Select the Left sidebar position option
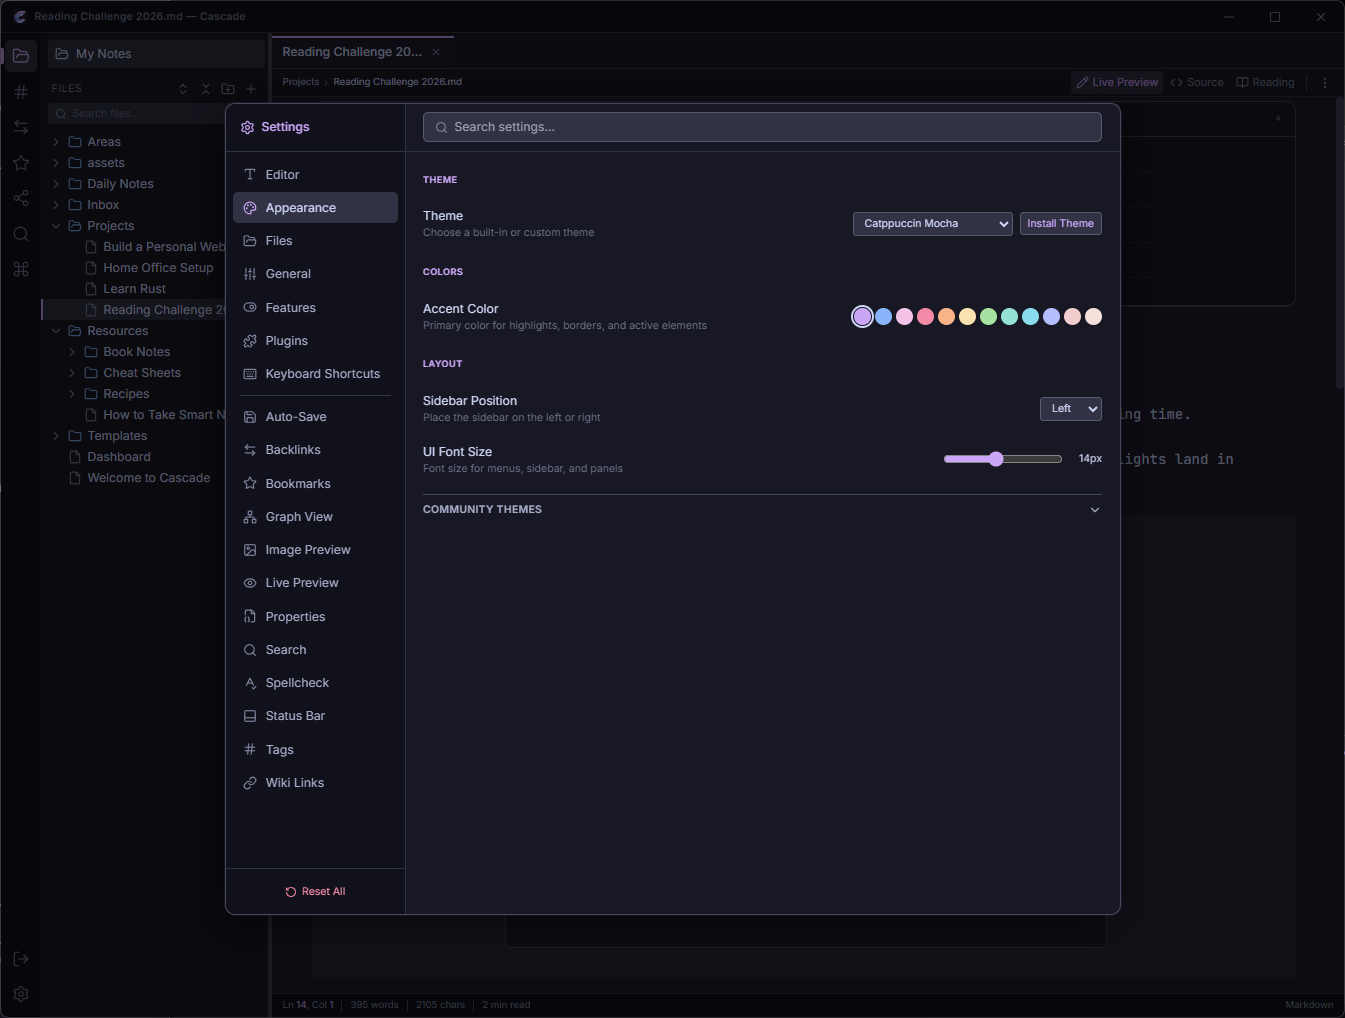Screen dimensions: 1345x1018 click(x=1070, y=408)
